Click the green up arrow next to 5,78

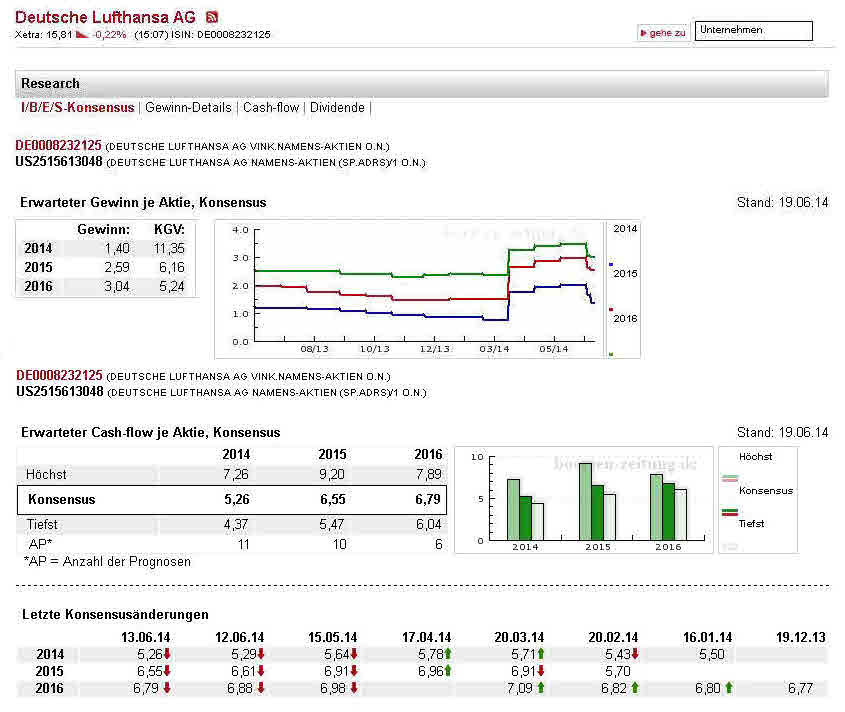pyautogui.click(x=448, y=654)
